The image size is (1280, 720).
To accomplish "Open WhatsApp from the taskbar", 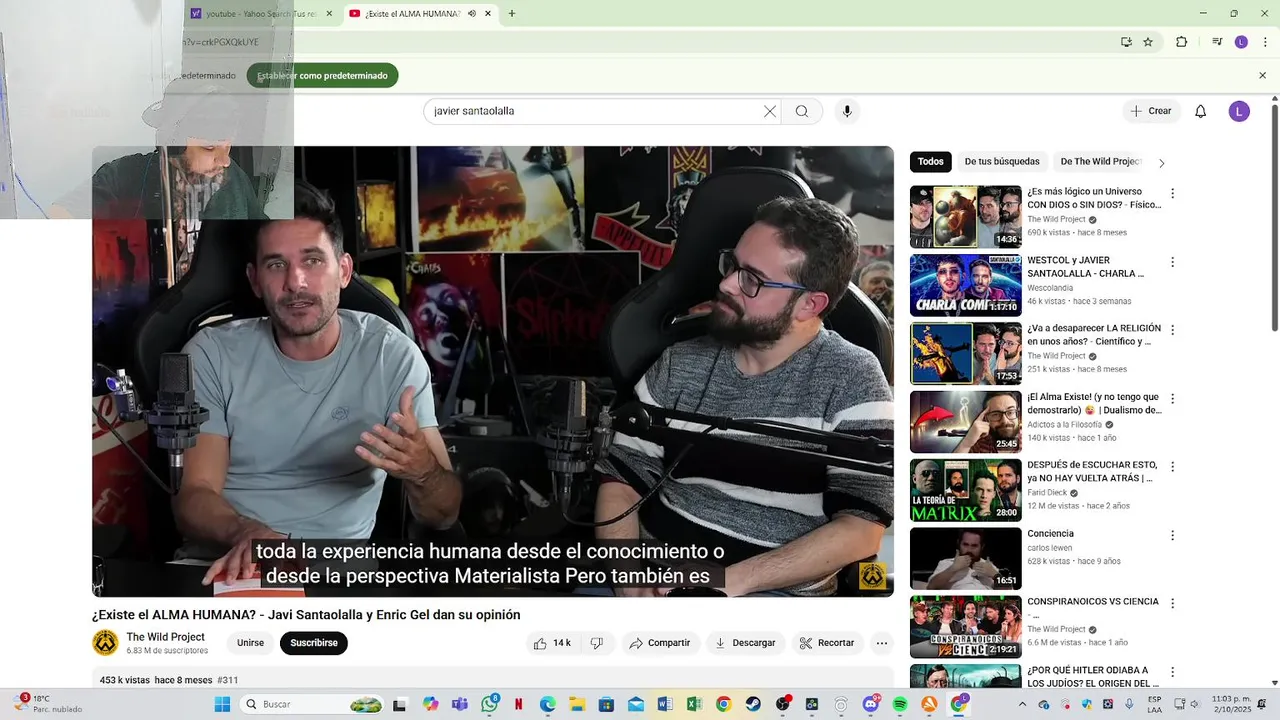I will click(490, 704).
